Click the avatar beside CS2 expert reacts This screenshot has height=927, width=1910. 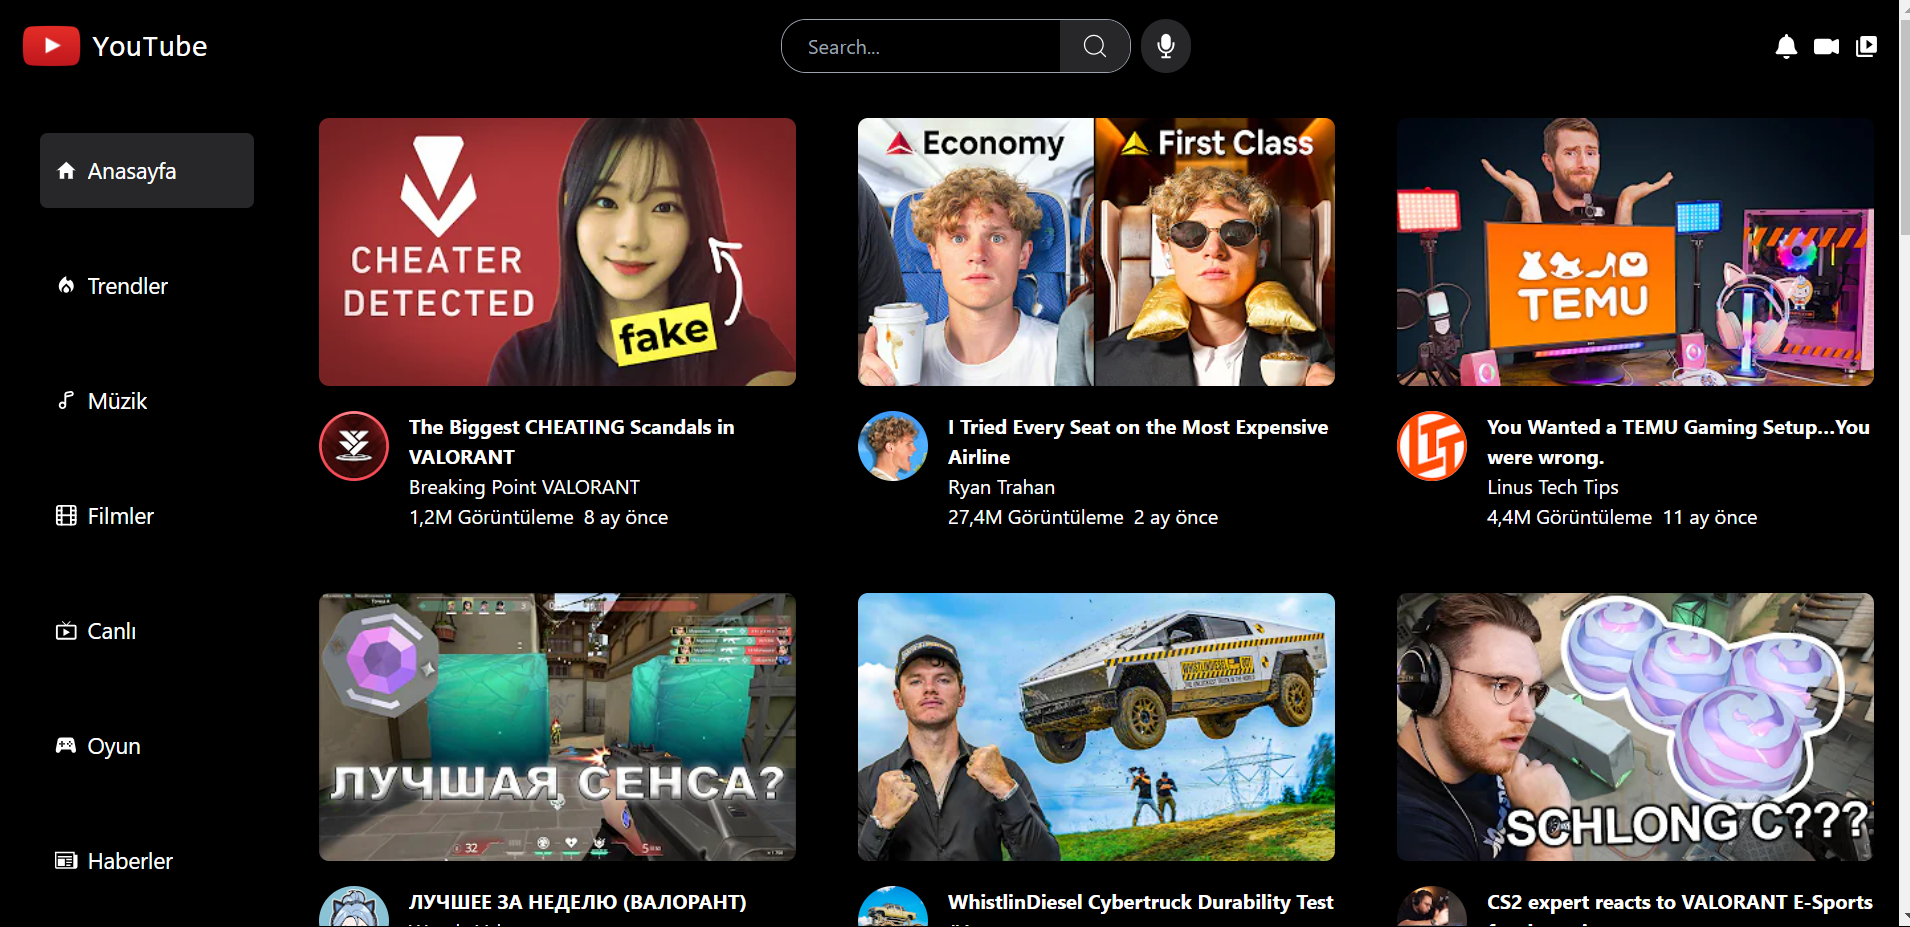pos(1432,908)
